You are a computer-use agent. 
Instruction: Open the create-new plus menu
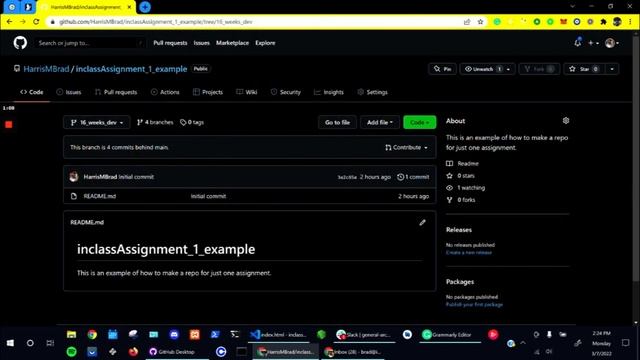[593, 43]
